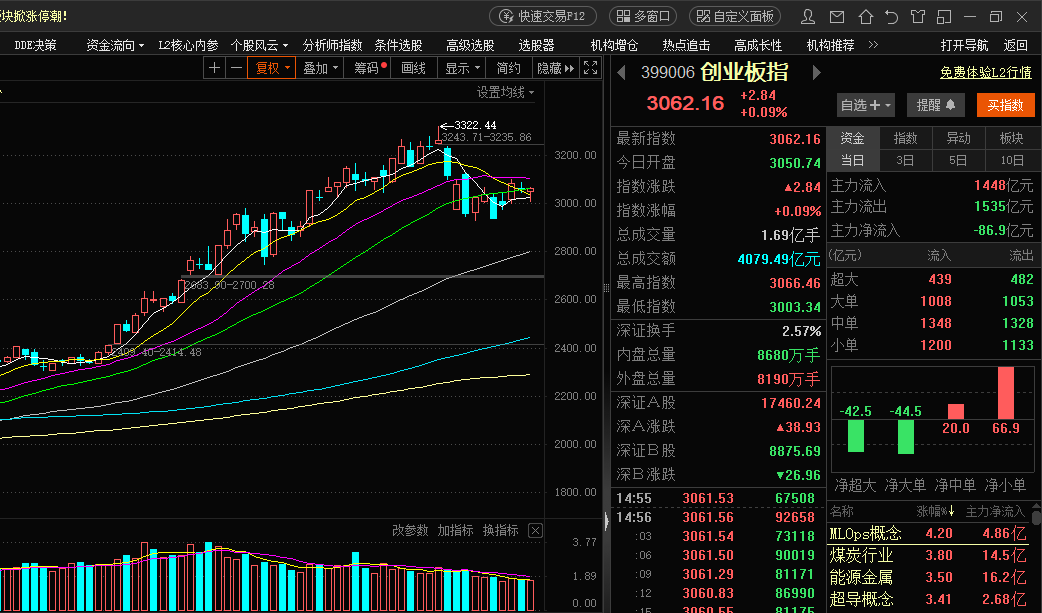Open the 多窗口 multi-window view

pyautogui.click(x=643, y=16)
